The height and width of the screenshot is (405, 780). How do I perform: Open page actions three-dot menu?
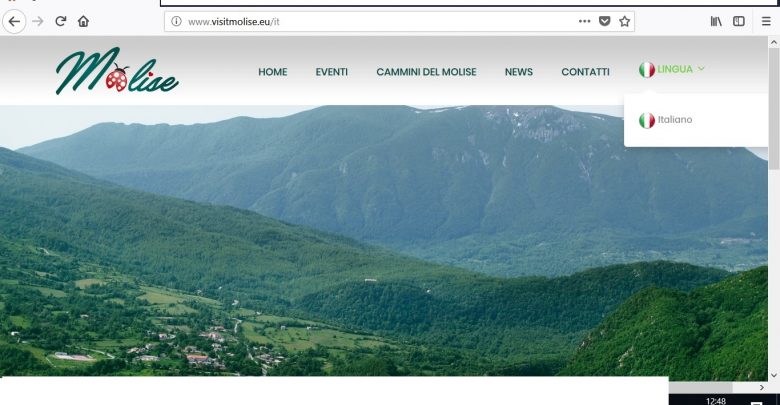[x=585, y=21]
